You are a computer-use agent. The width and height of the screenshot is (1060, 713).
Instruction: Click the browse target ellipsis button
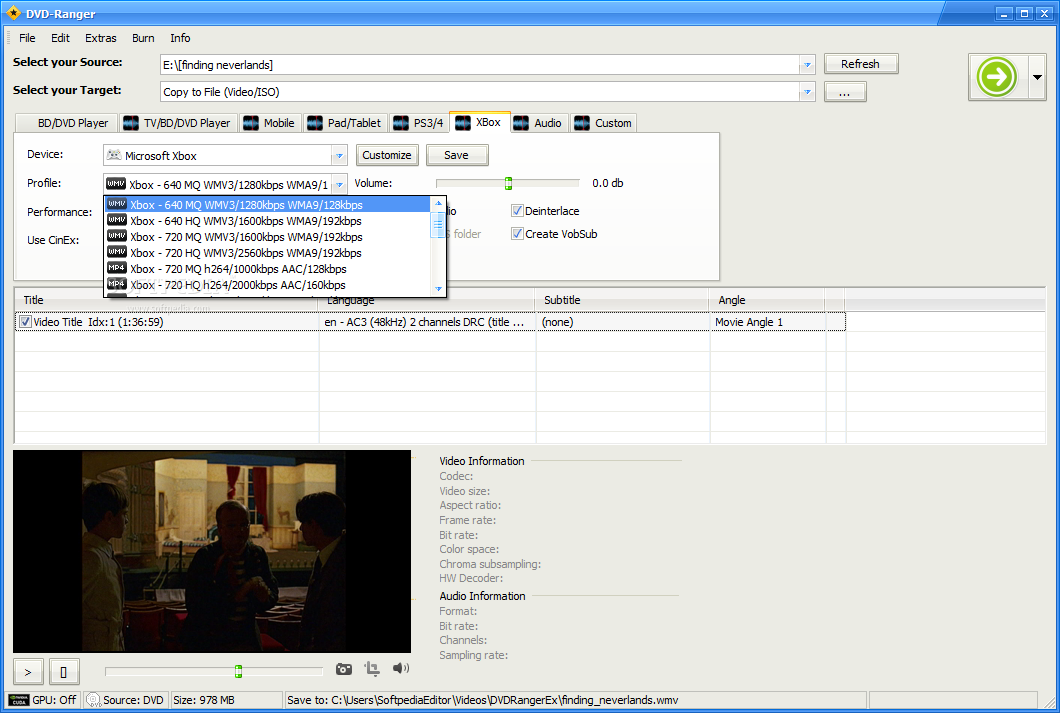845,92
